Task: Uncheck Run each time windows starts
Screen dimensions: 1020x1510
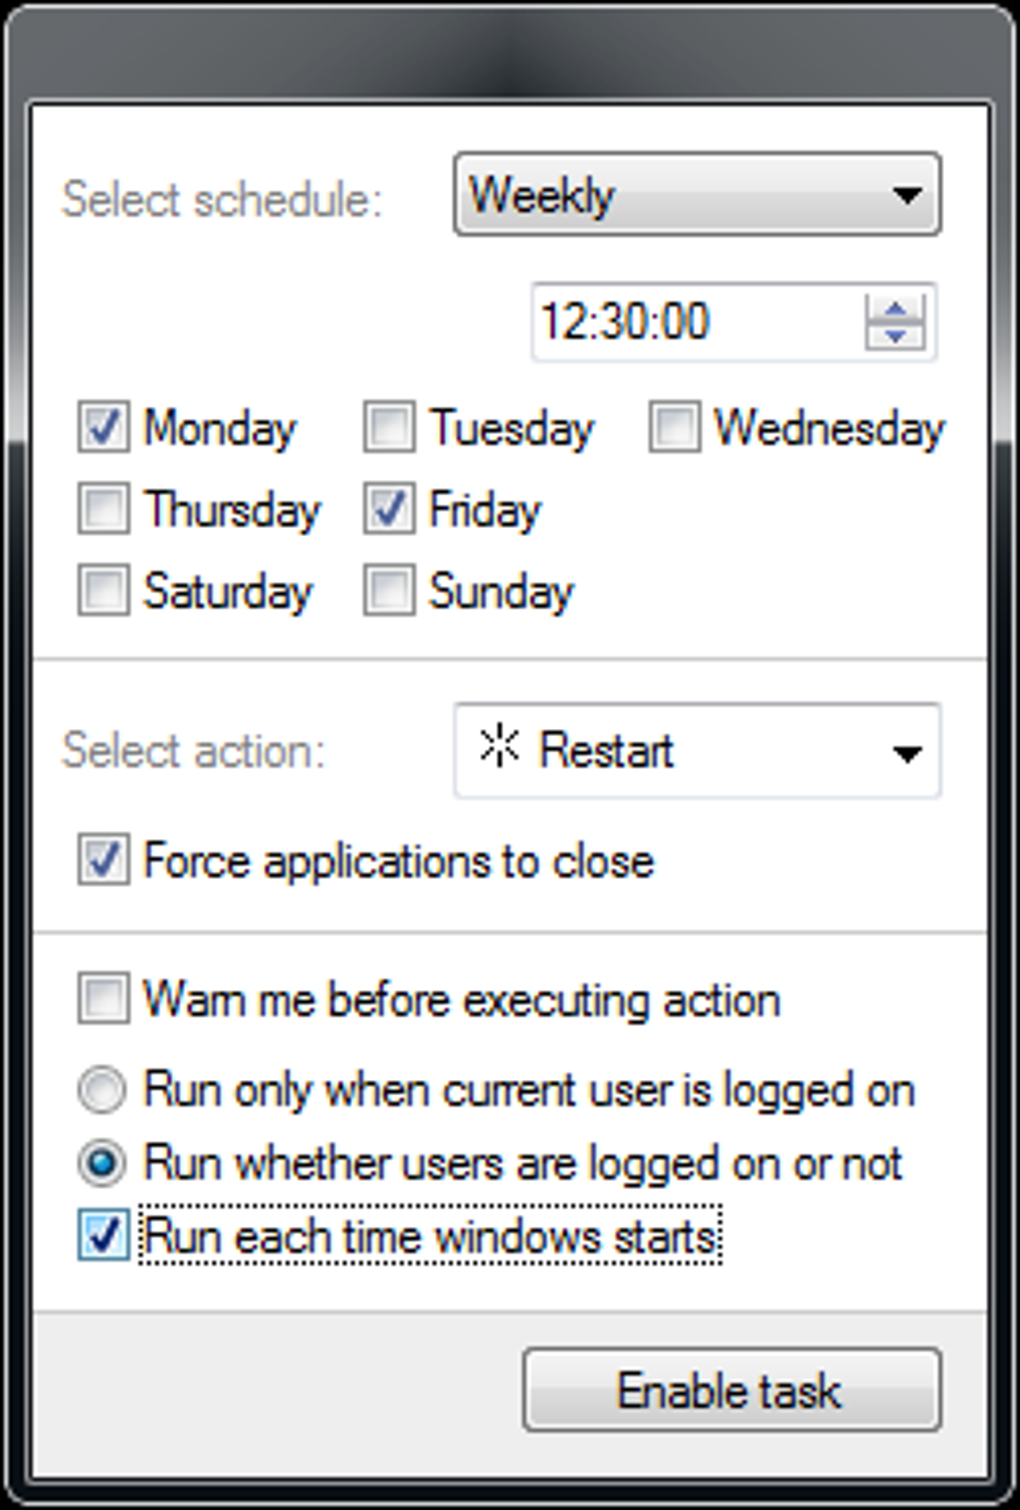Action: [x=103, y=1235]
